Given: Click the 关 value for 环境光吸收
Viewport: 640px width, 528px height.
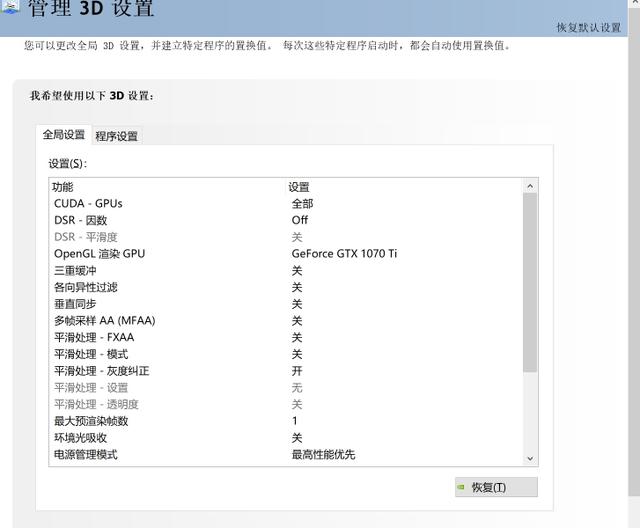Looking at the screenshot, I should (297, 438).
